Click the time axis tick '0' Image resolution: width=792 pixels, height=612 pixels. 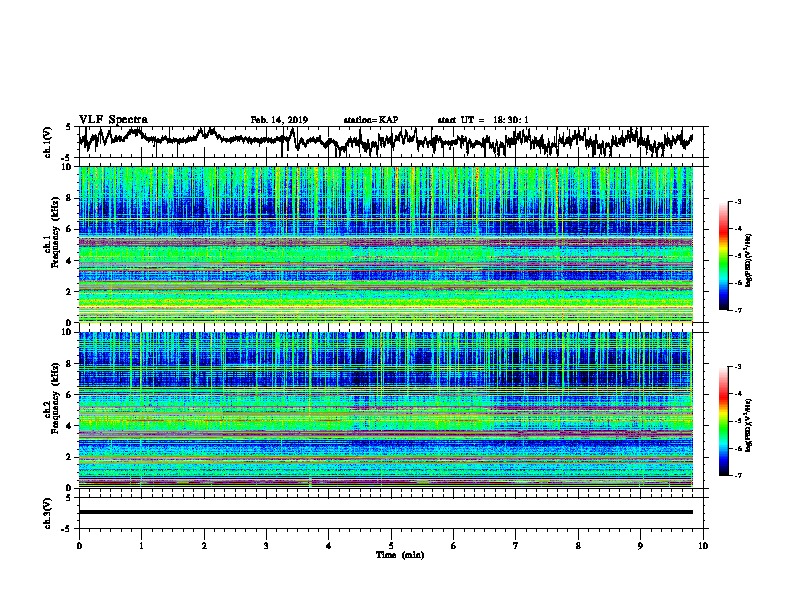(x=79, y=546)
